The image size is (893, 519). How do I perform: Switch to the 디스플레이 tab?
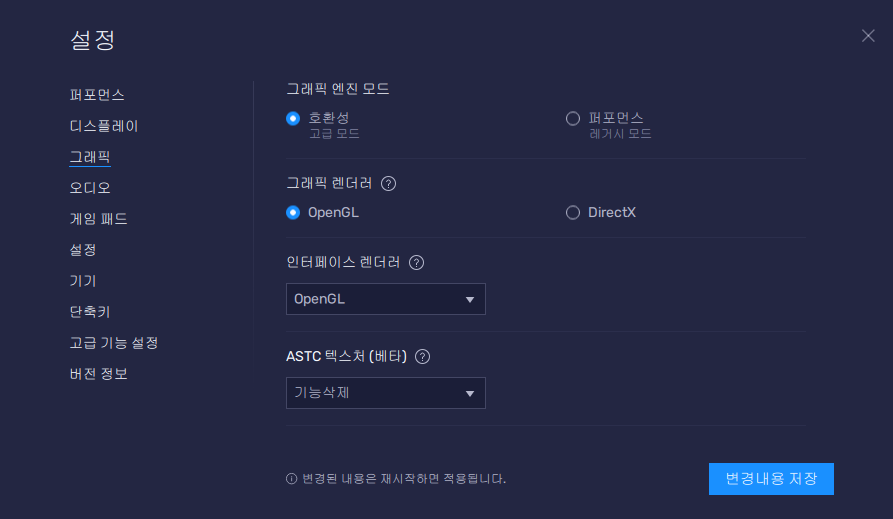pos(104,126)
